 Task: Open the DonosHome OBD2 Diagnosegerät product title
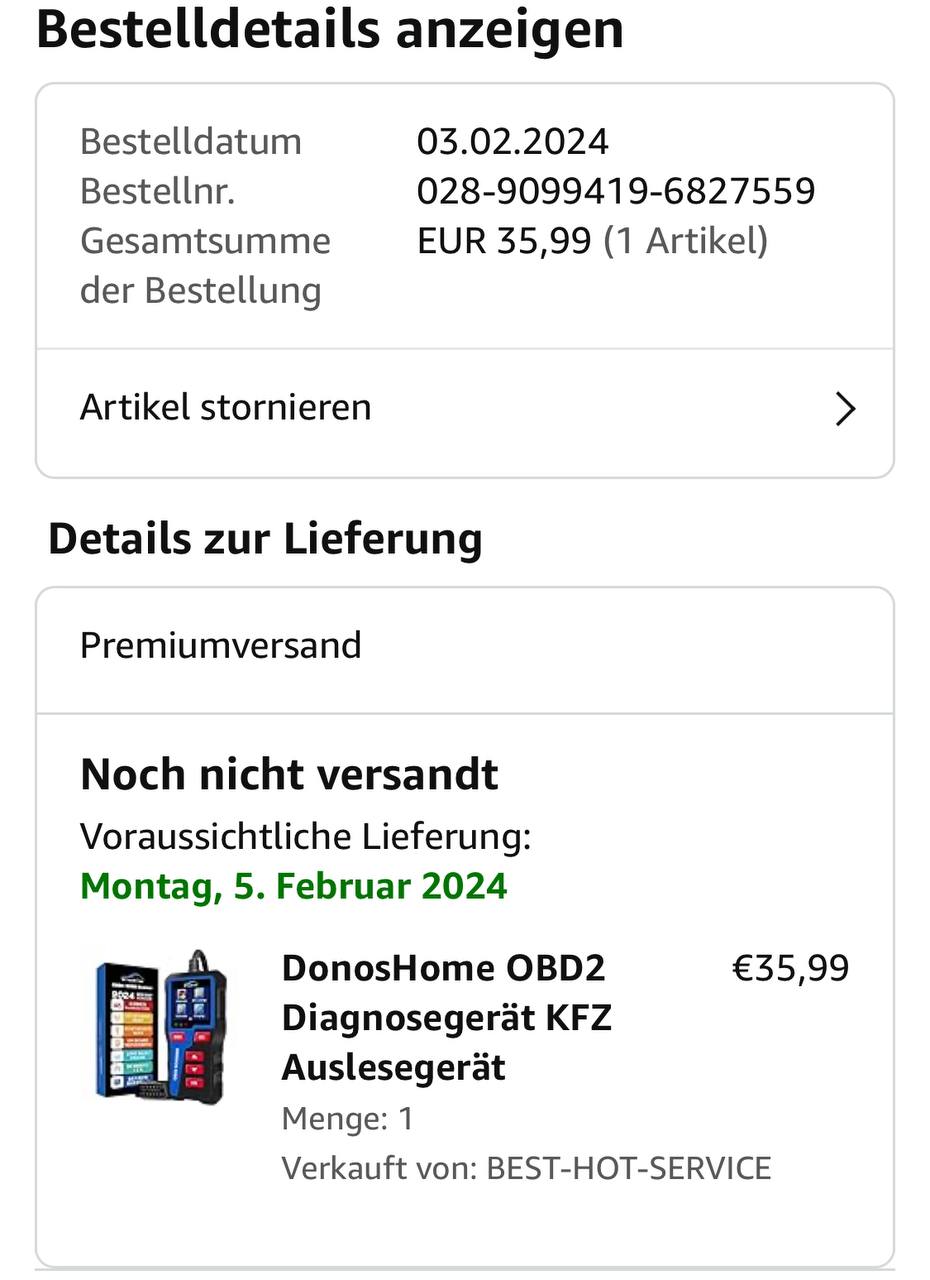pos(446,1017)
